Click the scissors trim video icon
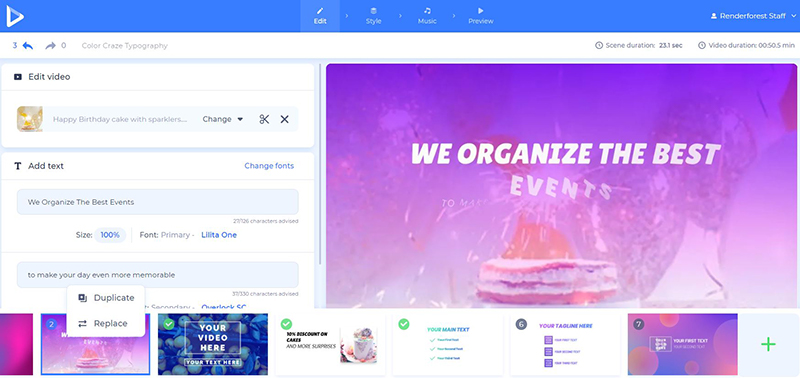Image resolution: width=800 pixels, height=378 pixels. pyautogui.click(x=264, y=119)
